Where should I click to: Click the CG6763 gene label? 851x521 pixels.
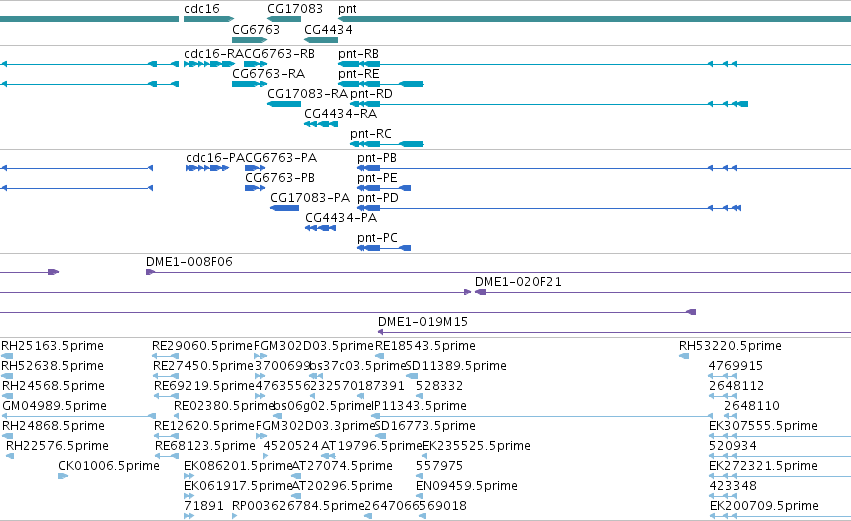[256, 29]
